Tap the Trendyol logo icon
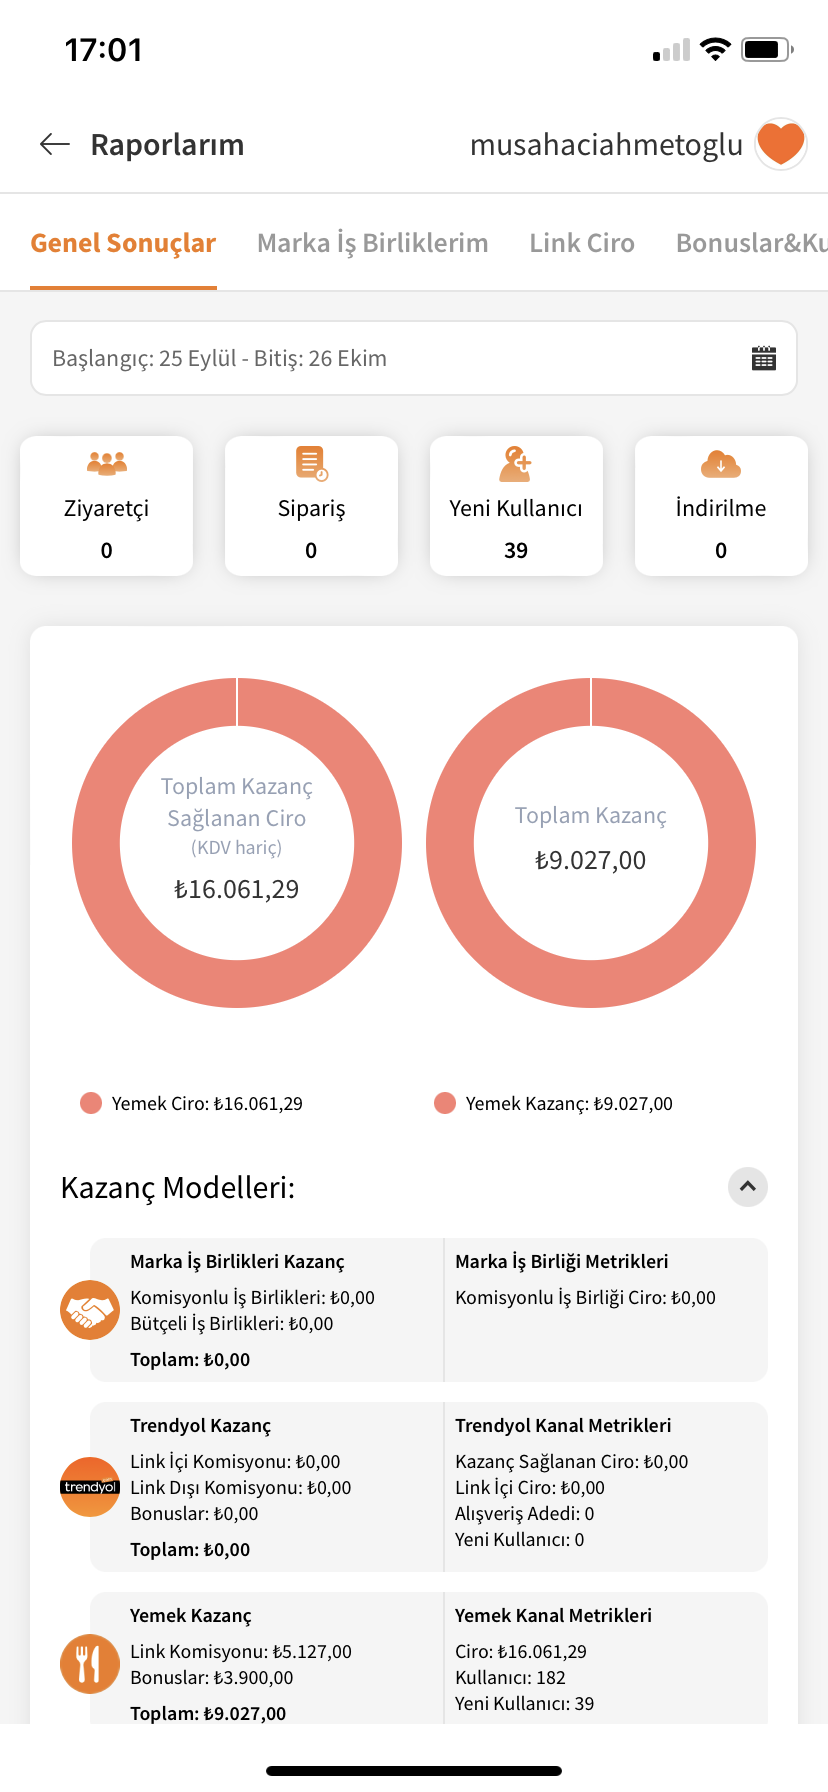828x1792 pixels. tap(90, 1487)
